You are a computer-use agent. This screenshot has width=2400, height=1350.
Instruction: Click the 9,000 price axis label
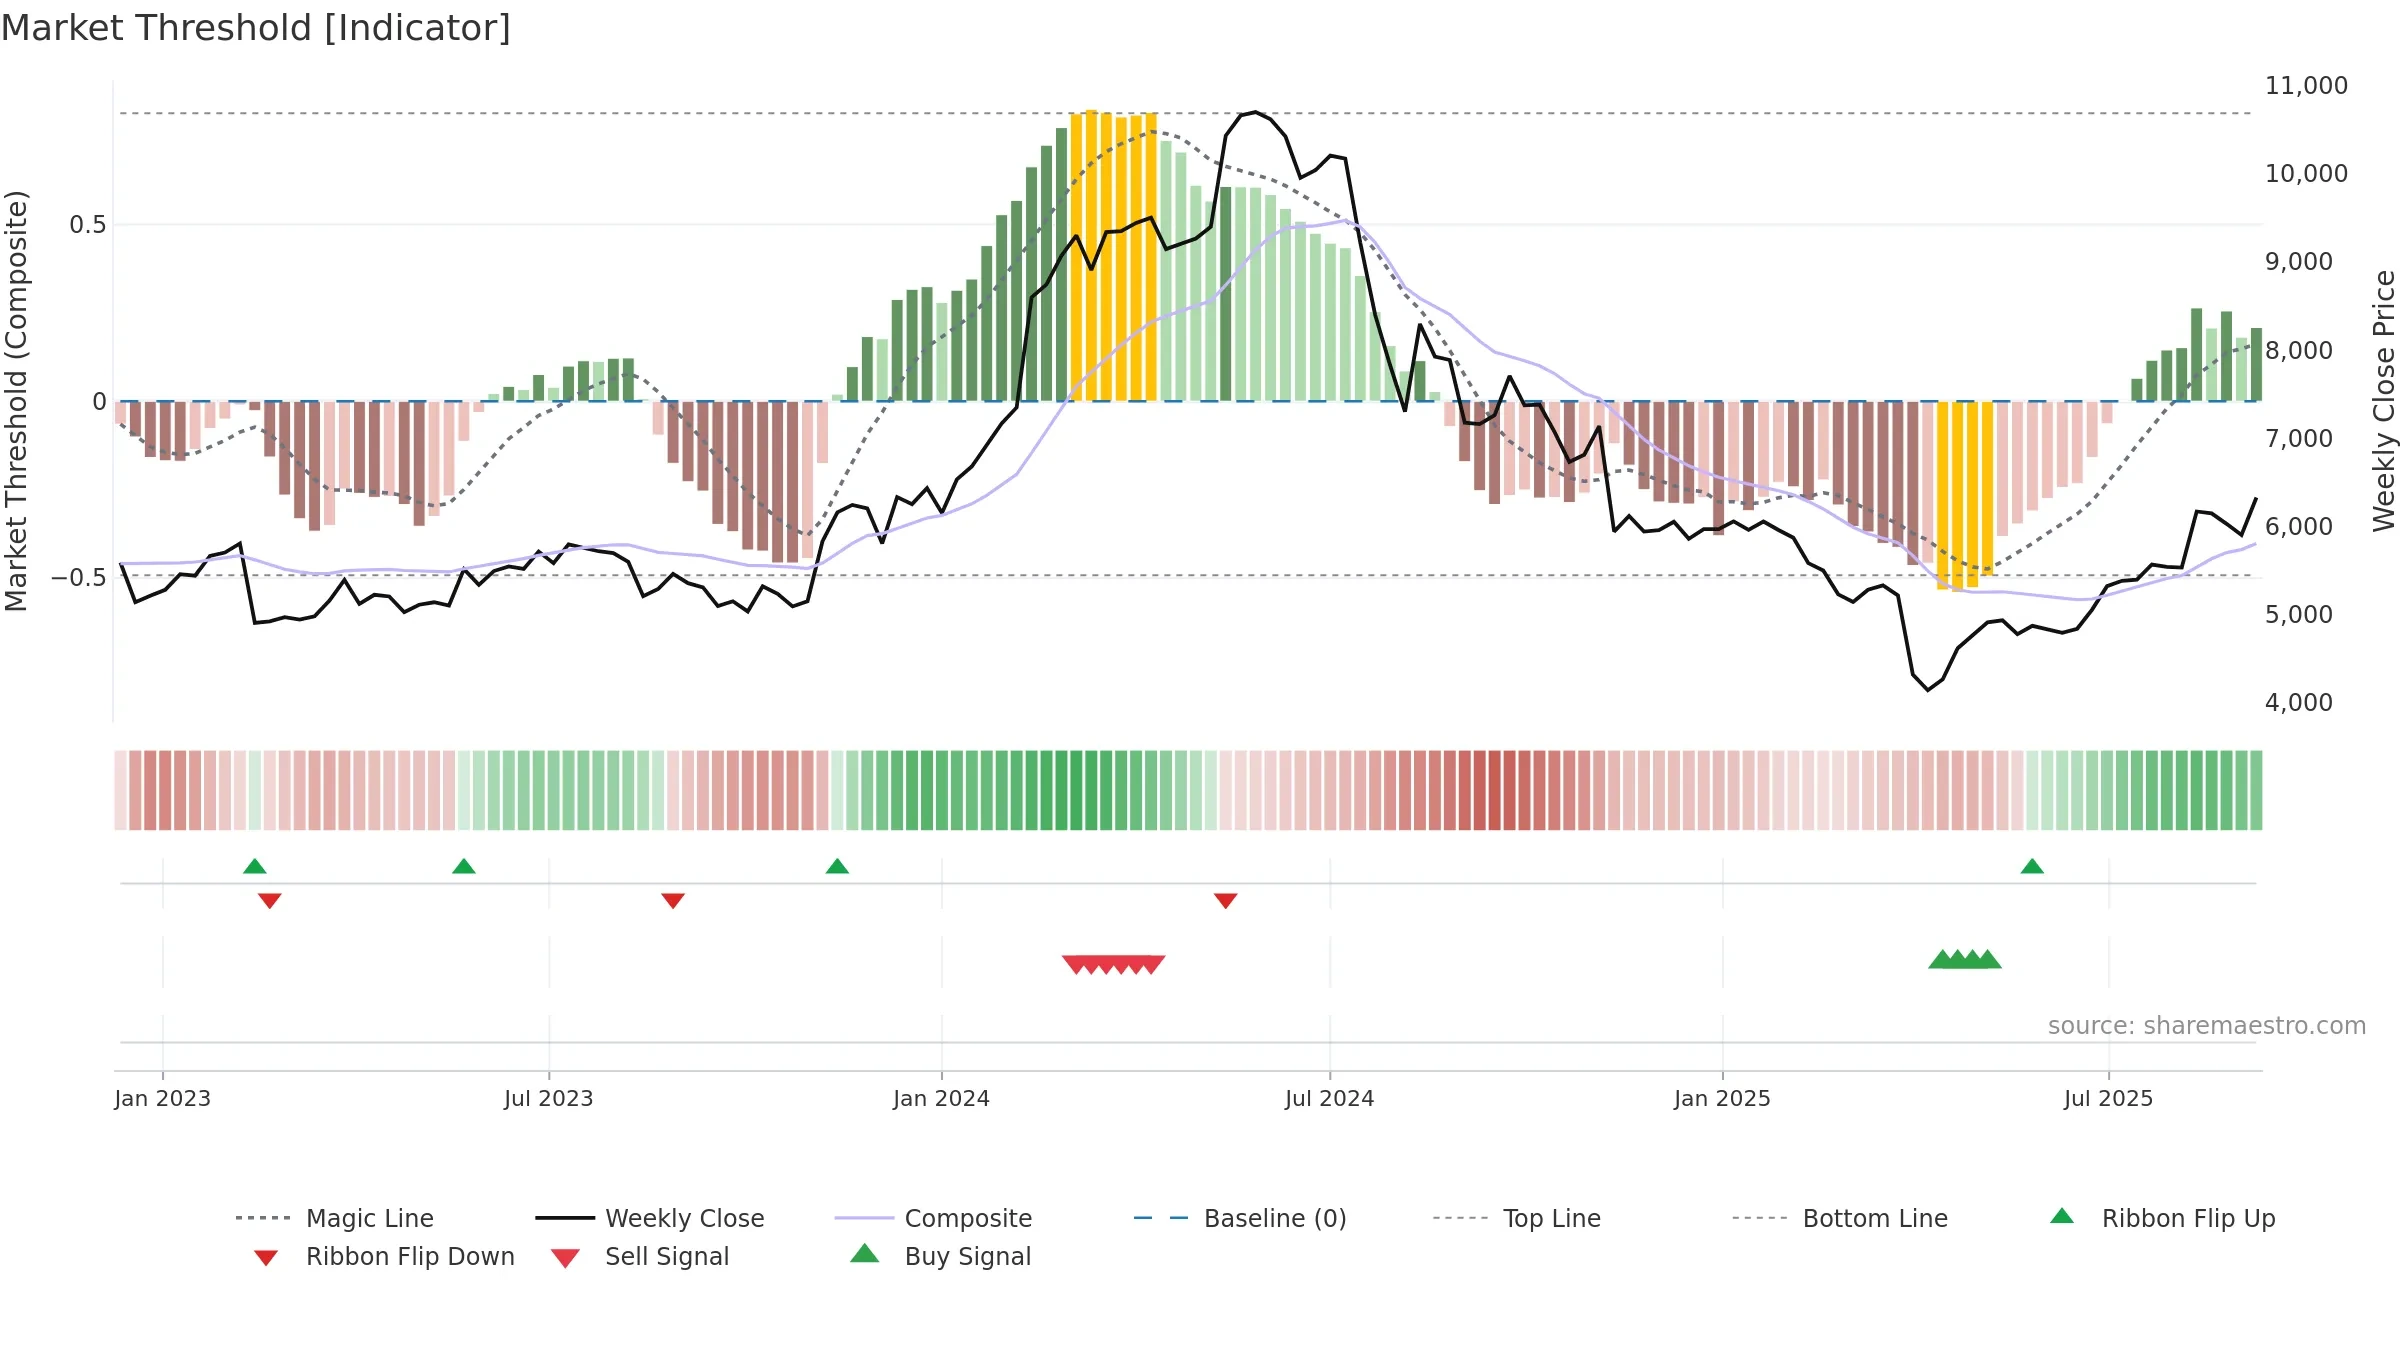pos(2299,261)
